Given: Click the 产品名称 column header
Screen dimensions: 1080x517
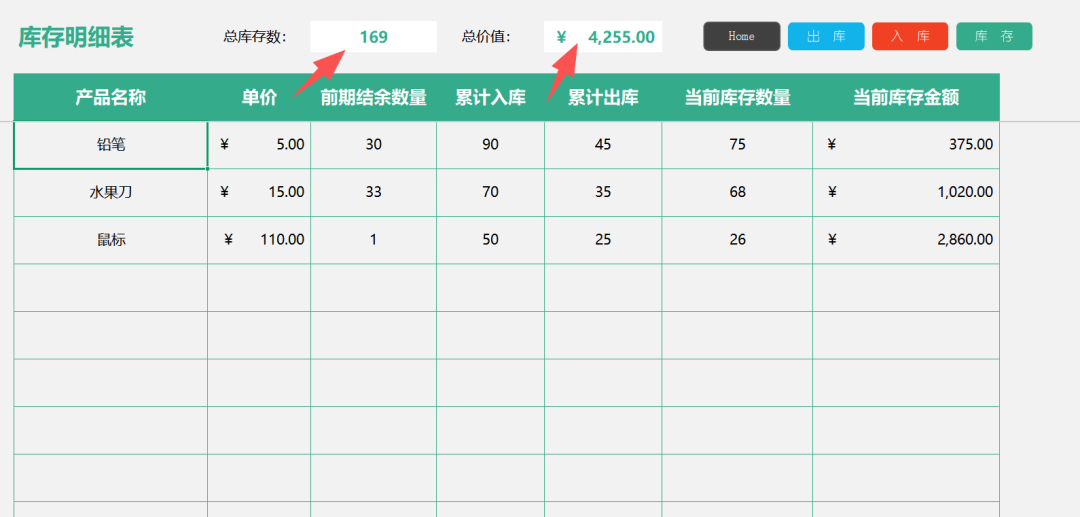Looking at the screenshot, I should 111,97.
